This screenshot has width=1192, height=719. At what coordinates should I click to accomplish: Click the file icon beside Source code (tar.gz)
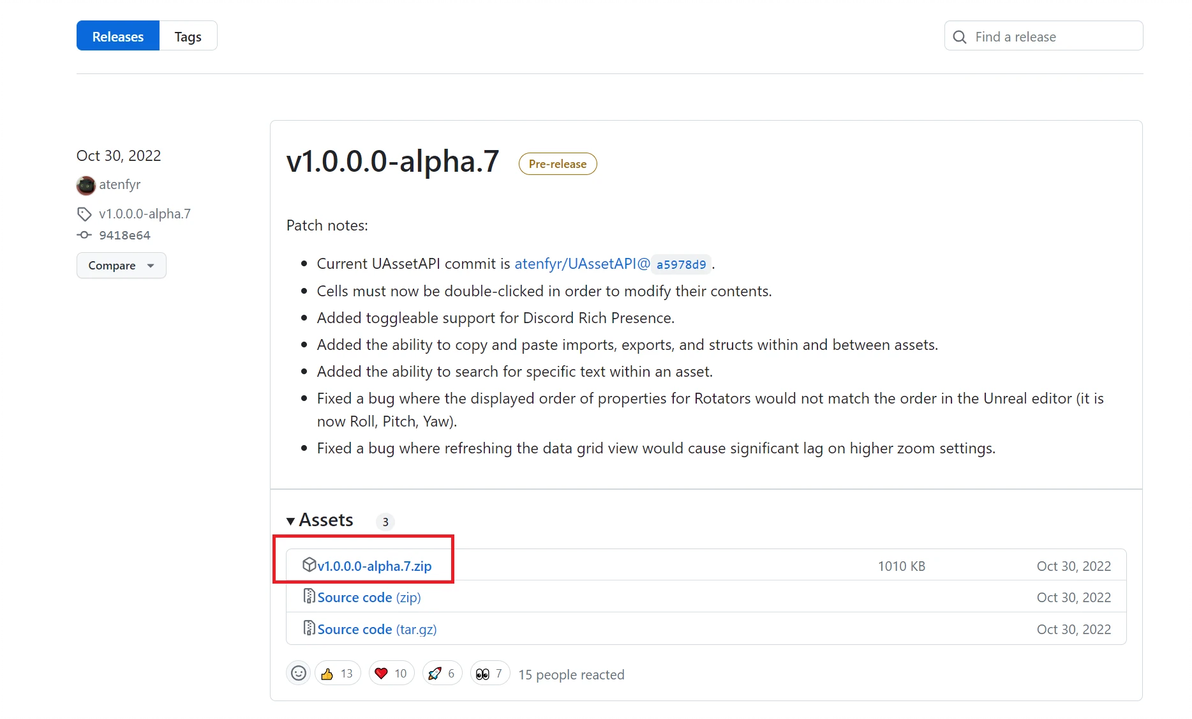309,629
